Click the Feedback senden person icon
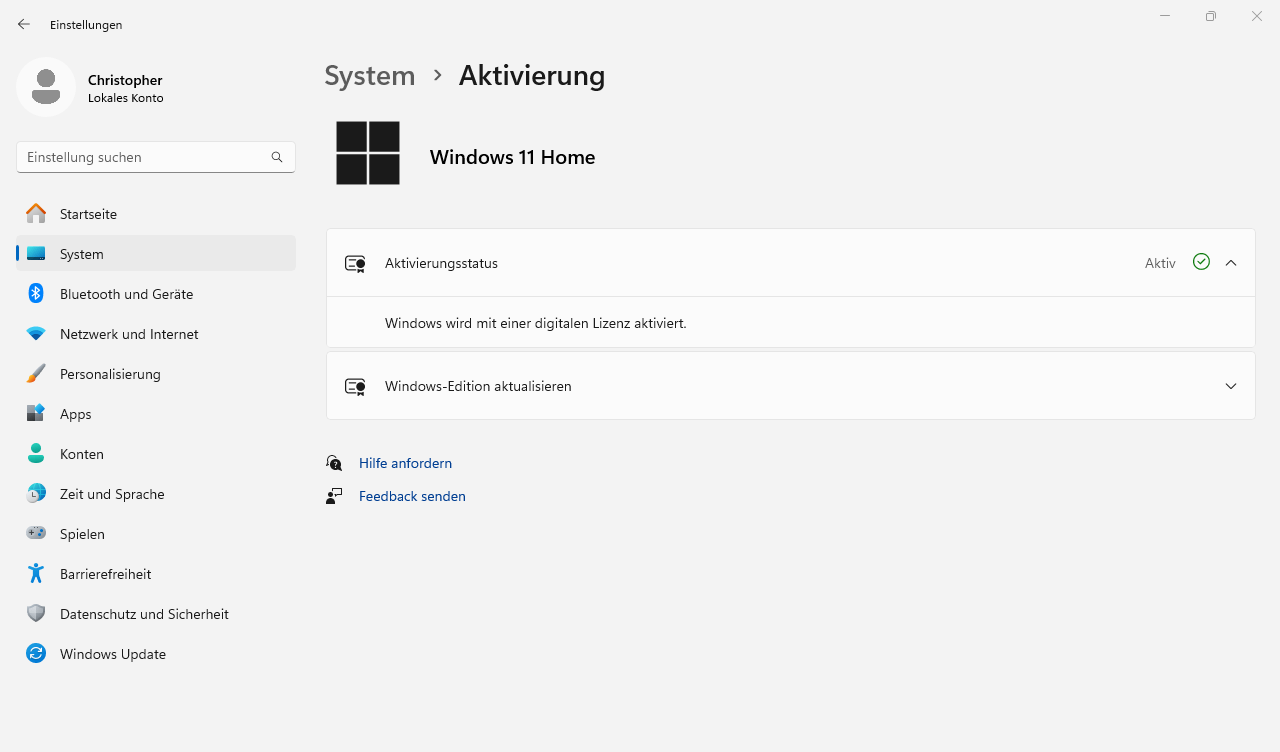Image resolution: width=1280 pixels, height=752 pixels. (334, 496)
